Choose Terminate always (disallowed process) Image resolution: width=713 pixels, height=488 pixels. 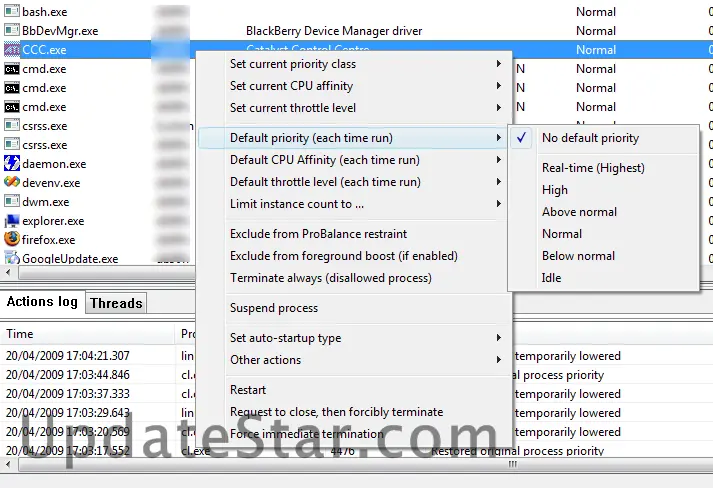click(x=355, y=278)
